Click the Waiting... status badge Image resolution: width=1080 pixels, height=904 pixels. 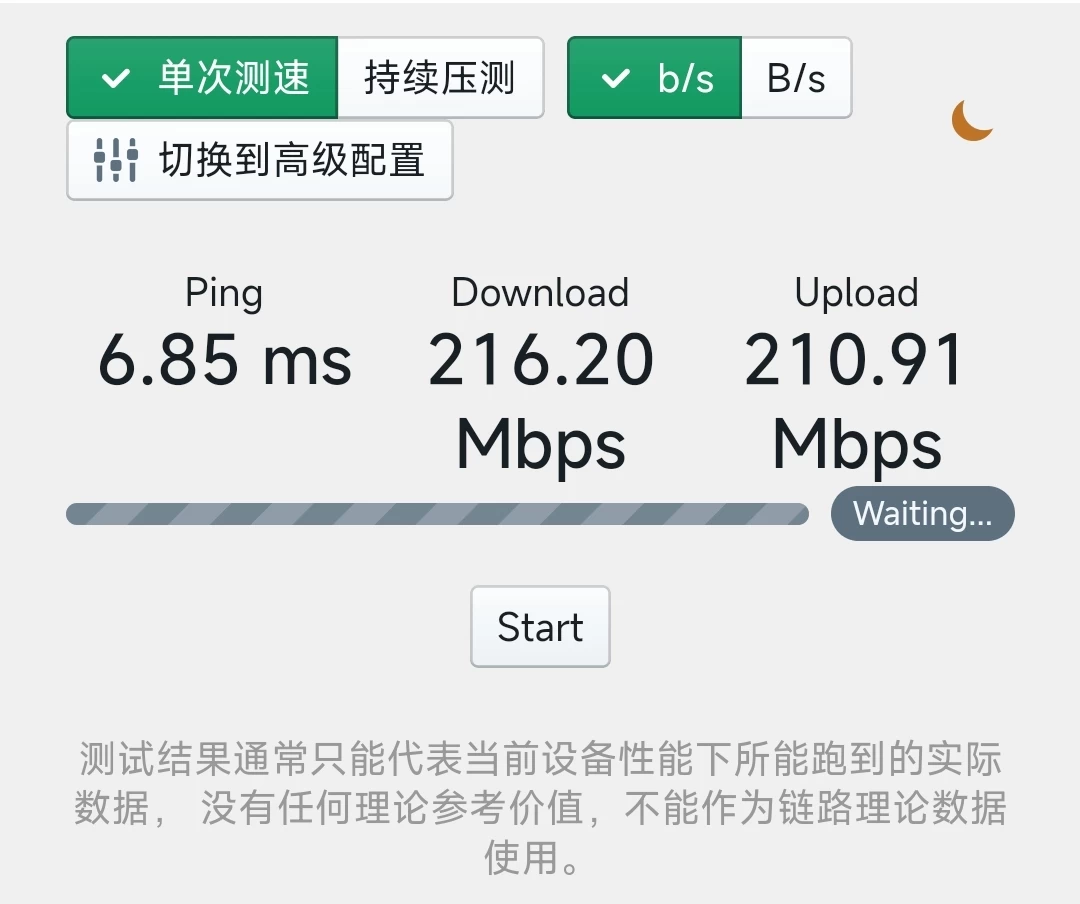pyautogui.click(x=922, y=513)
